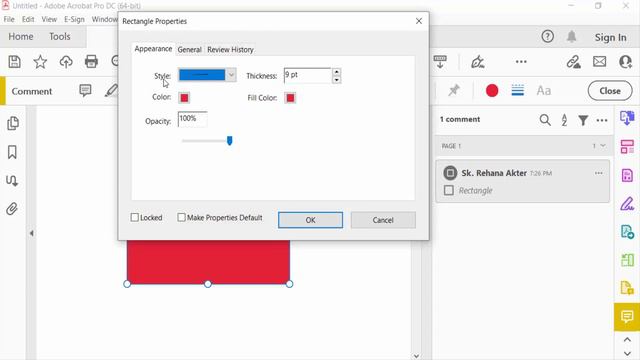Open more tools ellipsis in main toolbar
The image size is (640, 360).
[521, 62]
